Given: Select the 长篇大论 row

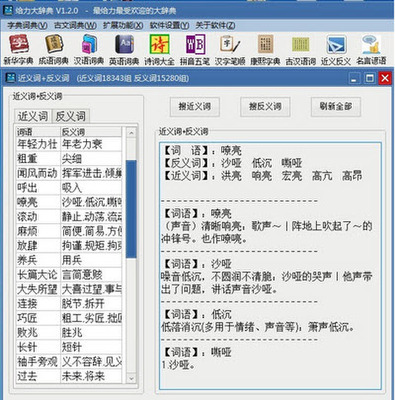Looking at the screenshot, I should [x=69, y=275].
